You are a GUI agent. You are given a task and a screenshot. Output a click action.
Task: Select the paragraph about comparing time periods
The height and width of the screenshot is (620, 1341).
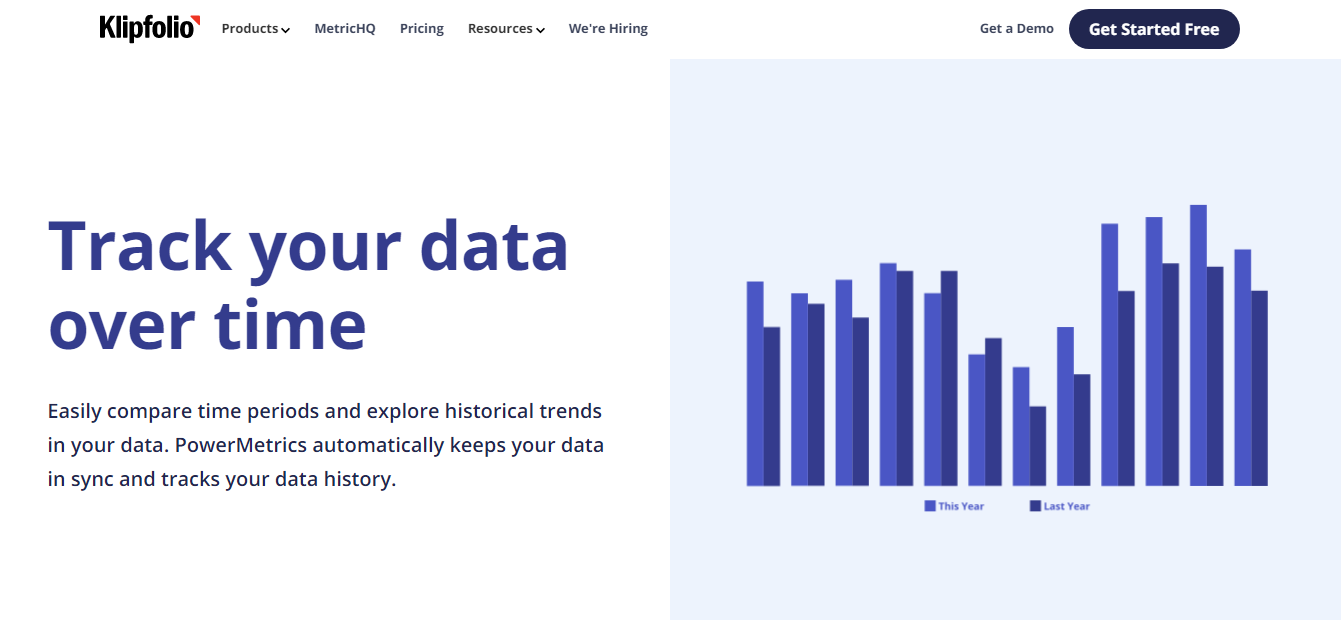[x=326, y=445]
